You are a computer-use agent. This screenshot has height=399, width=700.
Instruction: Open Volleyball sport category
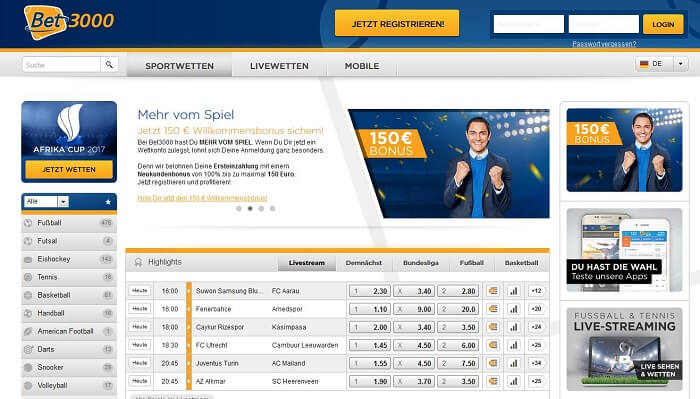(x=69, y=386)
